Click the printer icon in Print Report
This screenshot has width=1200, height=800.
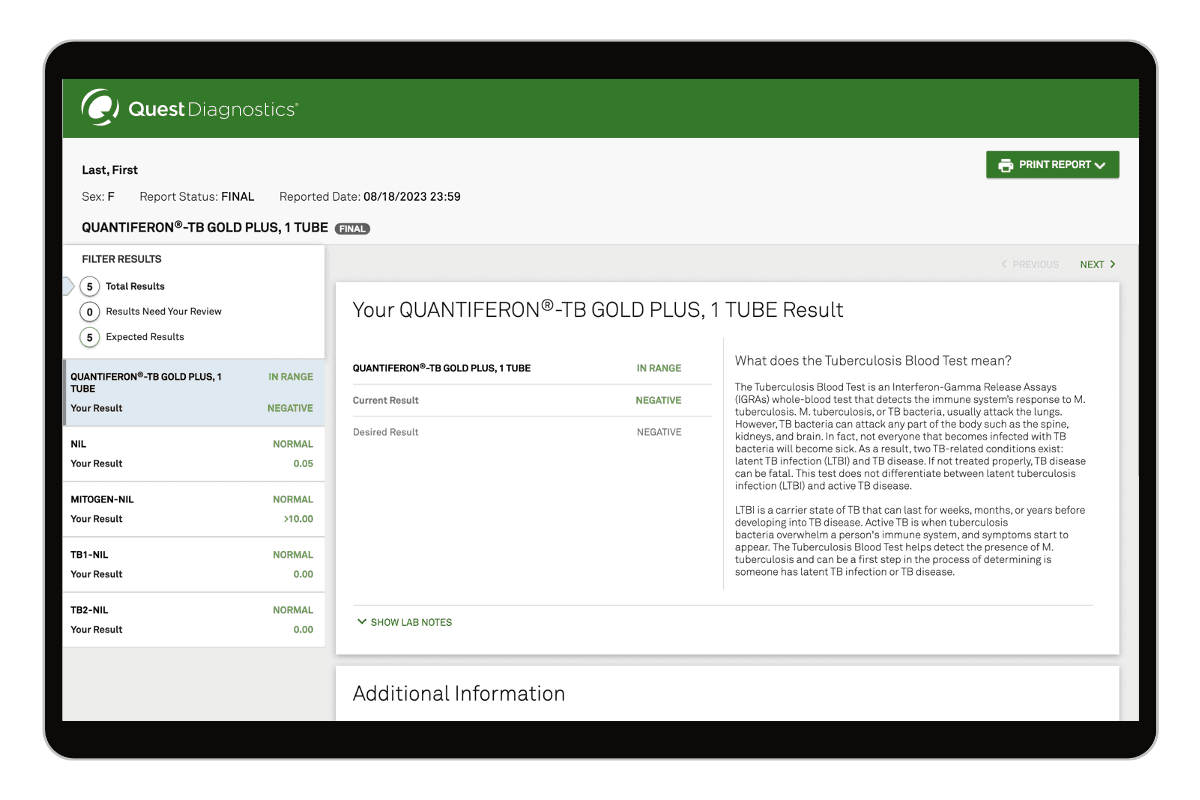coord(1005,165)
